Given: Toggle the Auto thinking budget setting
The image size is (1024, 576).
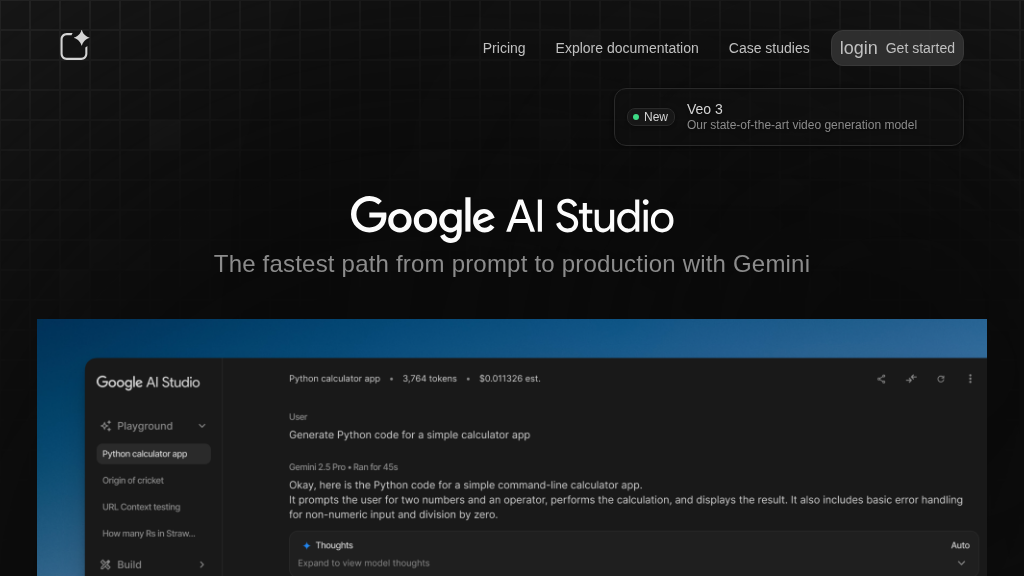Looking at the screenshot, I should tap(959, 545).
